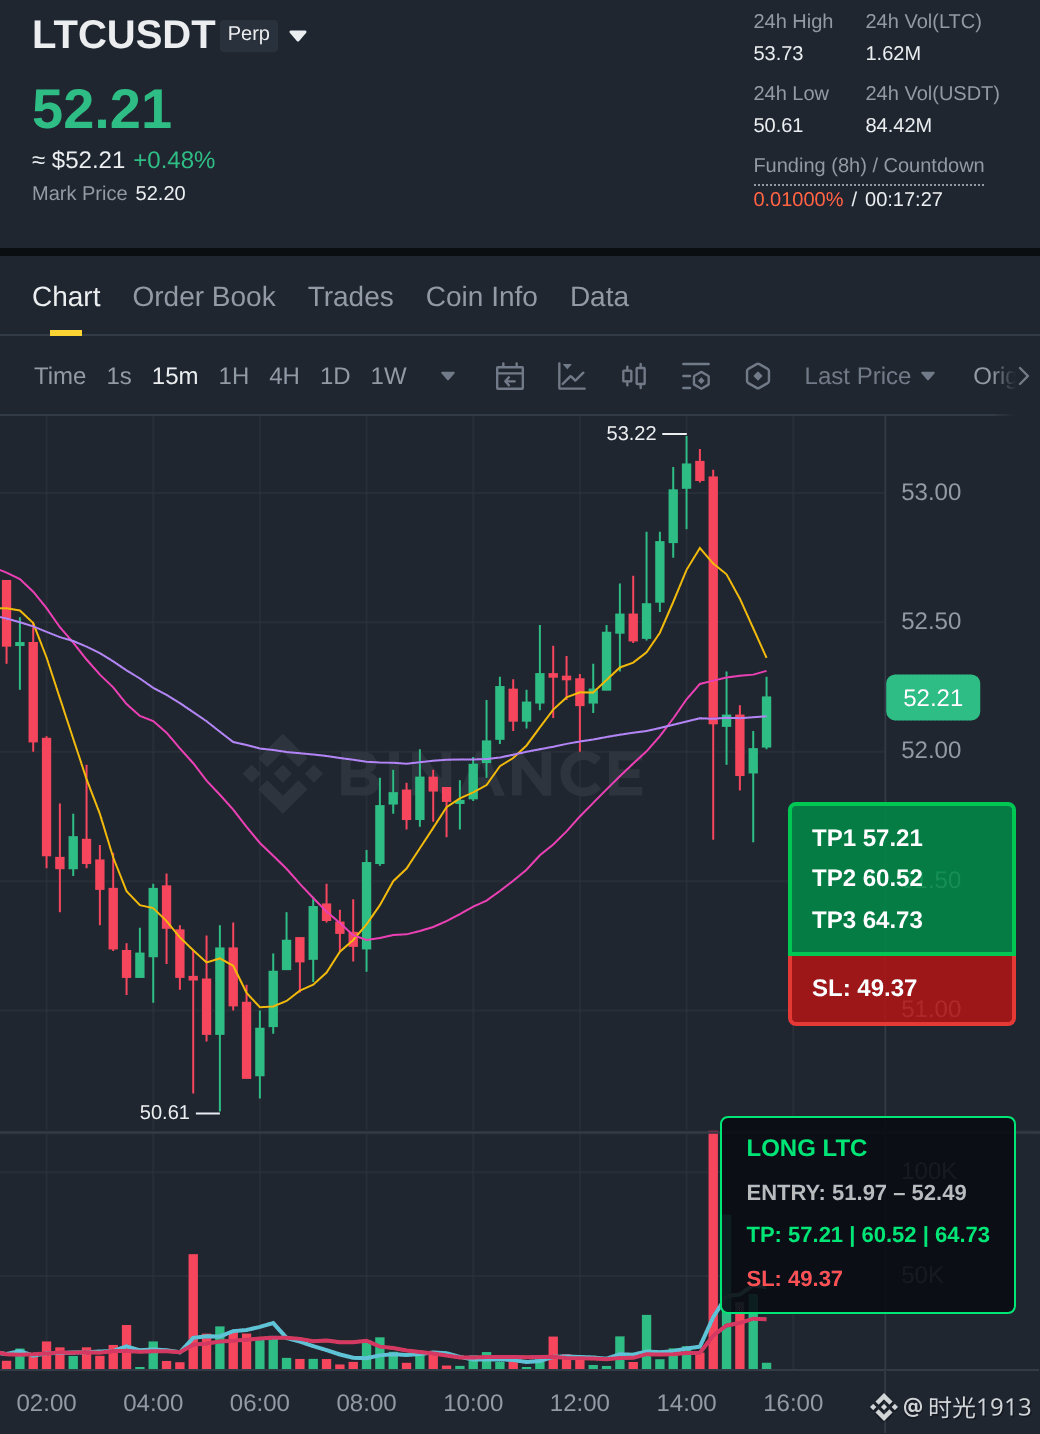
Task: Select the 15m time interval
Action: (x=175, y=376)
